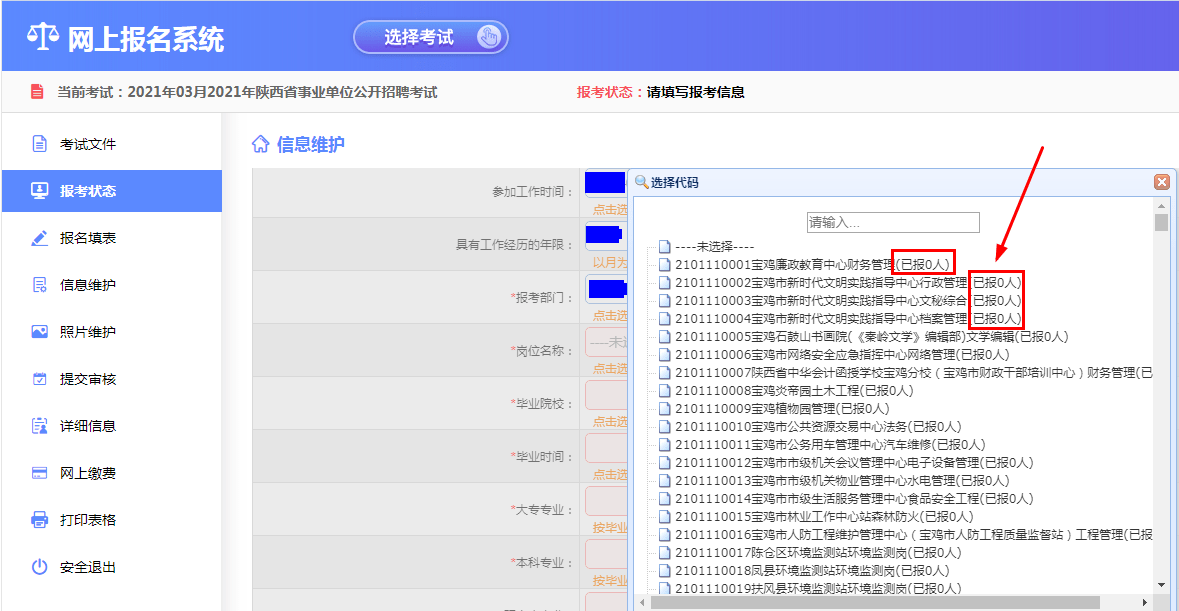Screen dimensions: 1179x611
Task: Open the 报考部门 selection field
Action: 606,290
